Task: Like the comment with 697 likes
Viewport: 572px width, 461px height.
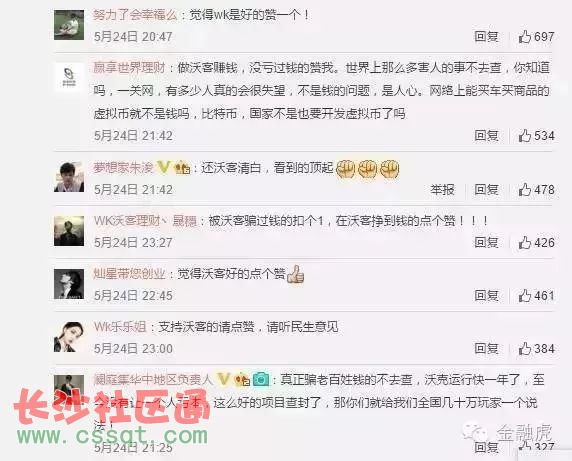Action: [525, 36]
